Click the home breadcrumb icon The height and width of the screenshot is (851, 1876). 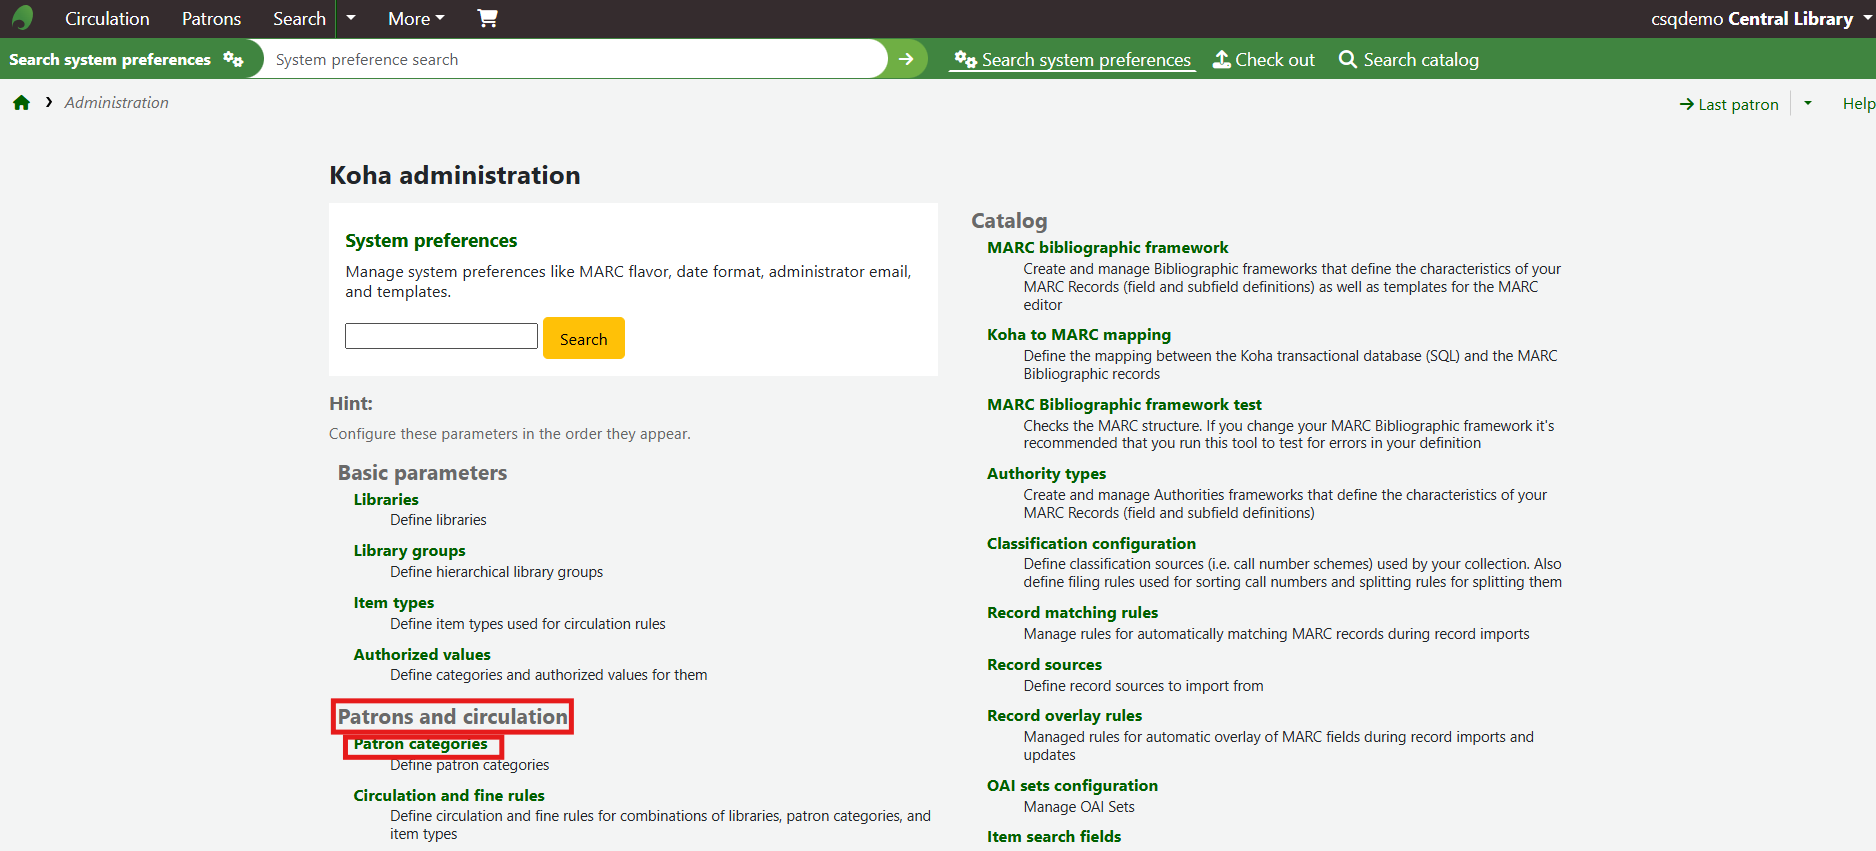pos(21,103)
